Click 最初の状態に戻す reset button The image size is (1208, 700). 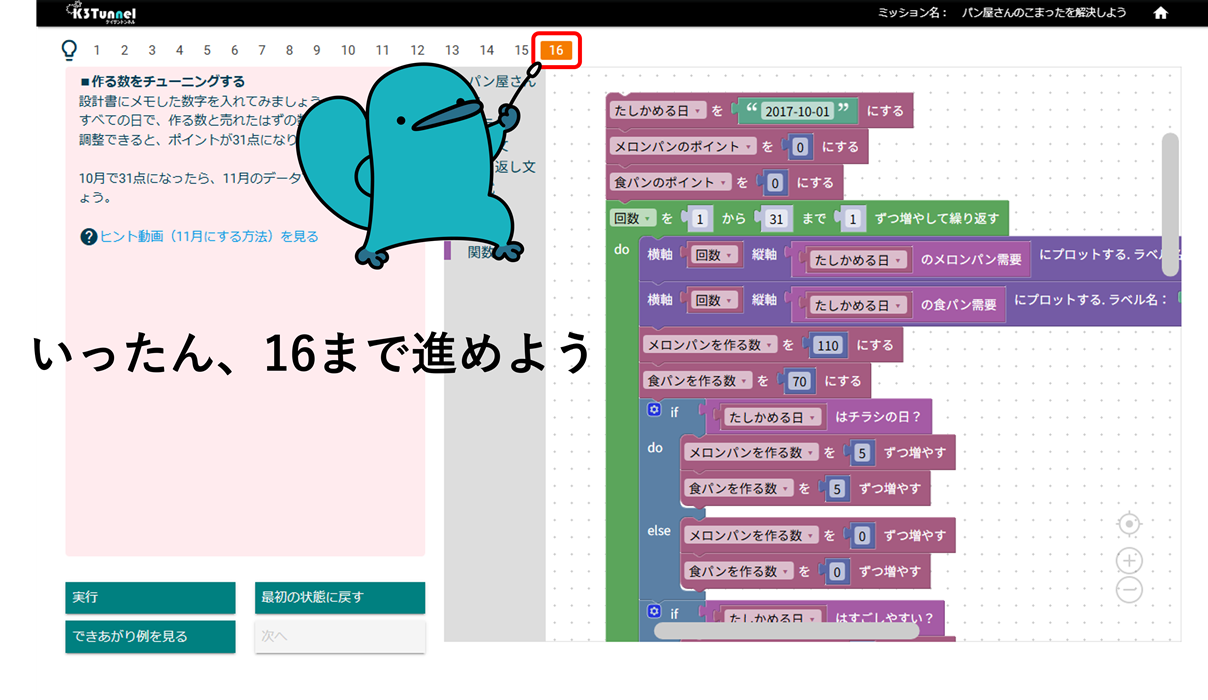click(x=339, y=598)
